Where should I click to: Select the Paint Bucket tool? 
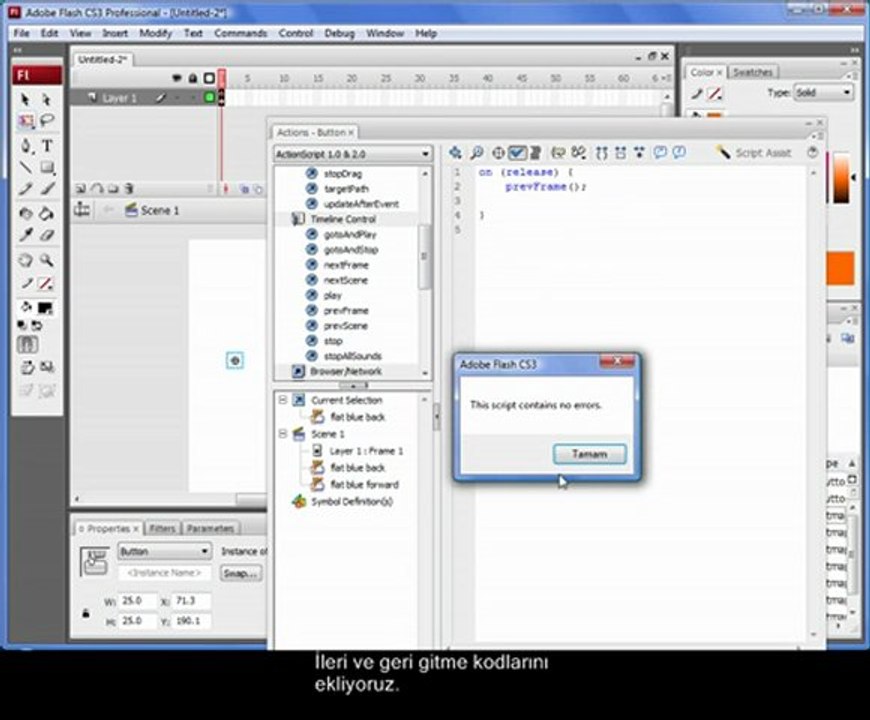[x=47, y=213]
